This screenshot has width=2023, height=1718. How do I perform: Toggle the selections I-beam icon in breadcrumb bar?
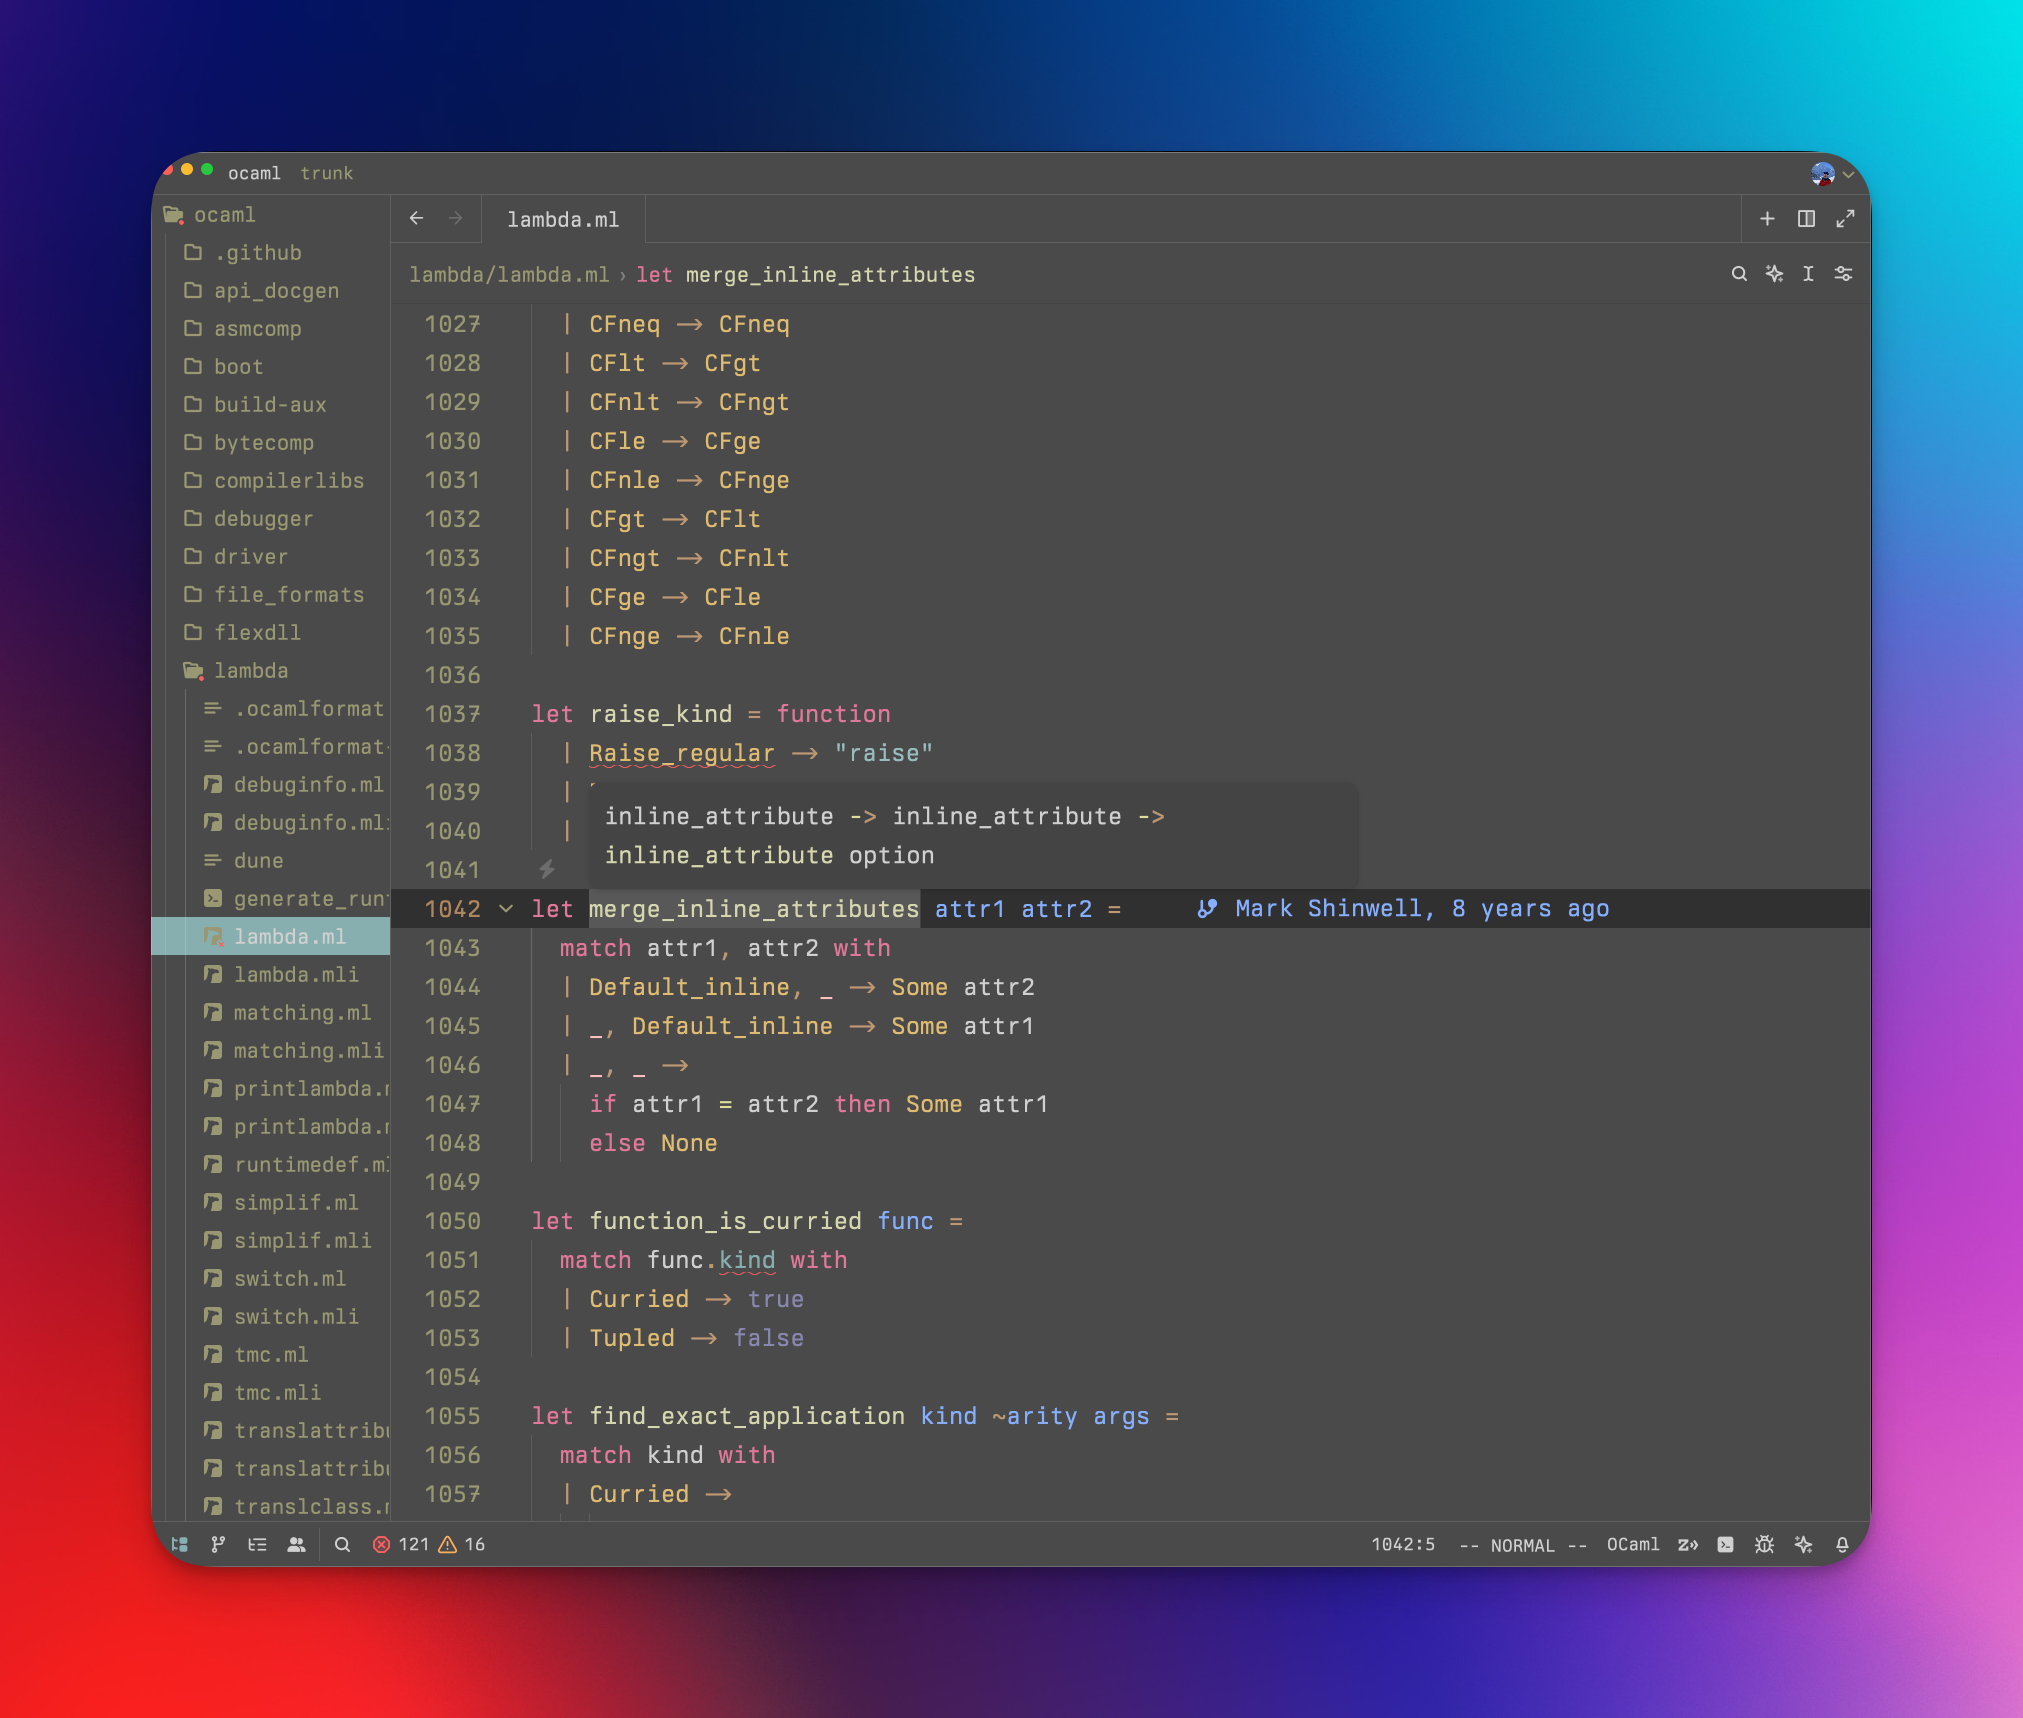[1808, 273]
